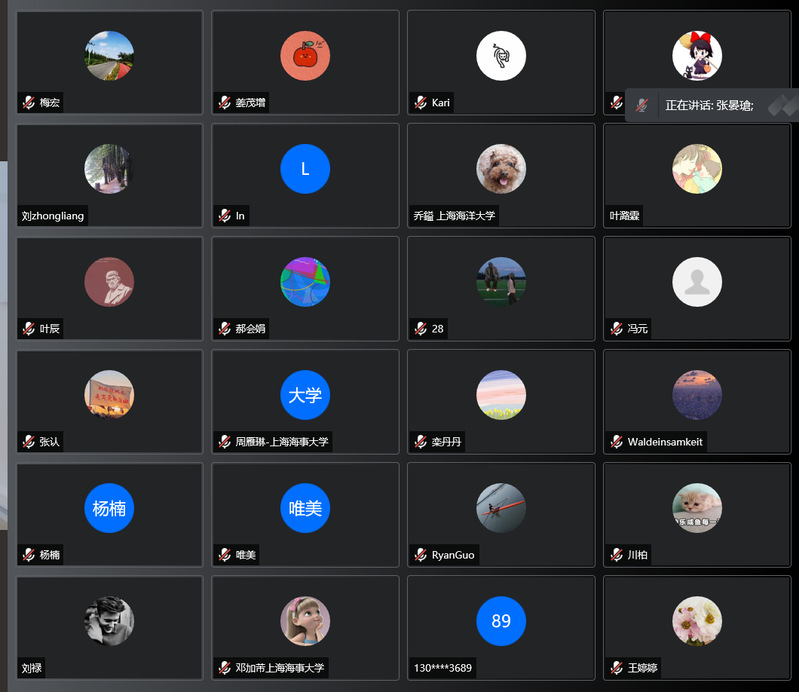
Task: Open the brown dog profile avatar
Action: click(x=501, y=169)
